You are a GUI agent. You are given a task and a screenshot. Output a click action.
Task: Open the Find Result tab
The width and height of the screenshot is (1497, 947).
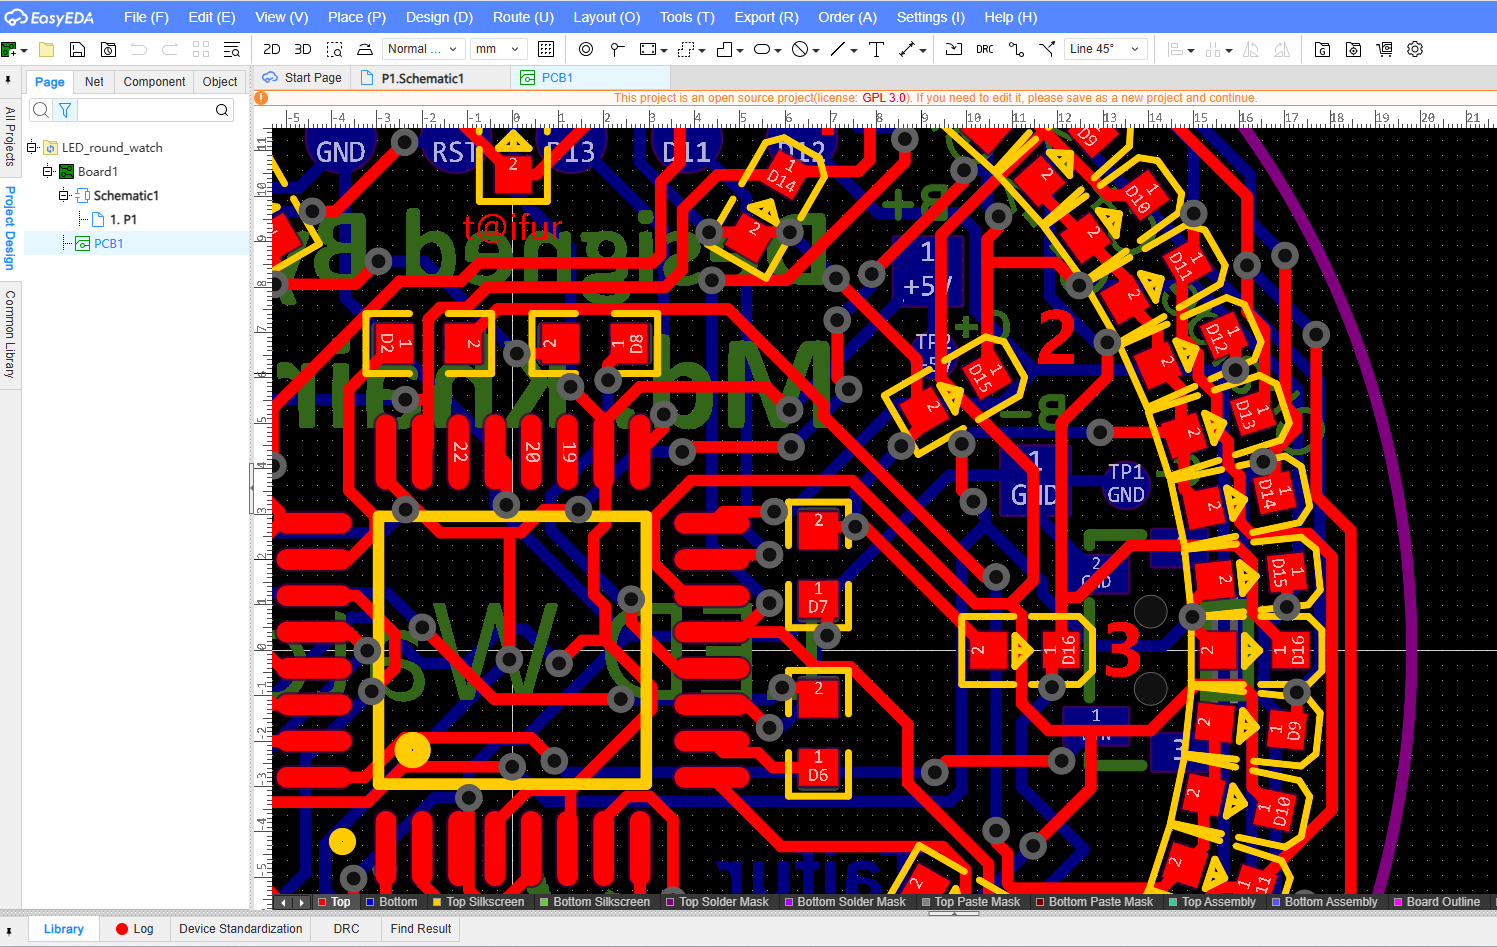click(x=421, y=929)
